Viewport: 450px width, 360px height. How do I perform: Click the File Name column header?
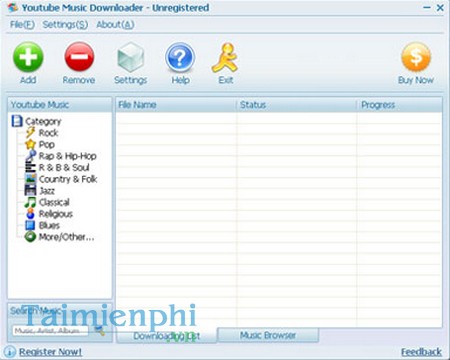176,105
